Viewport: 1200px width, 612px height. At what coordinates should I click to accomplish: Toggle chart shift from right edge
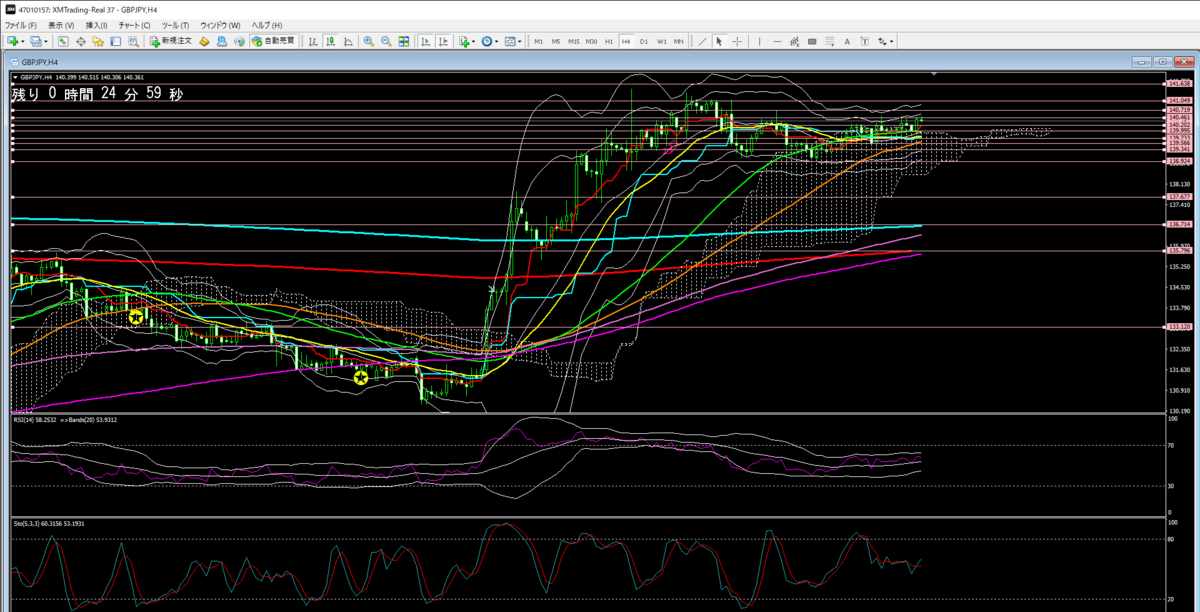pos(443,41)
